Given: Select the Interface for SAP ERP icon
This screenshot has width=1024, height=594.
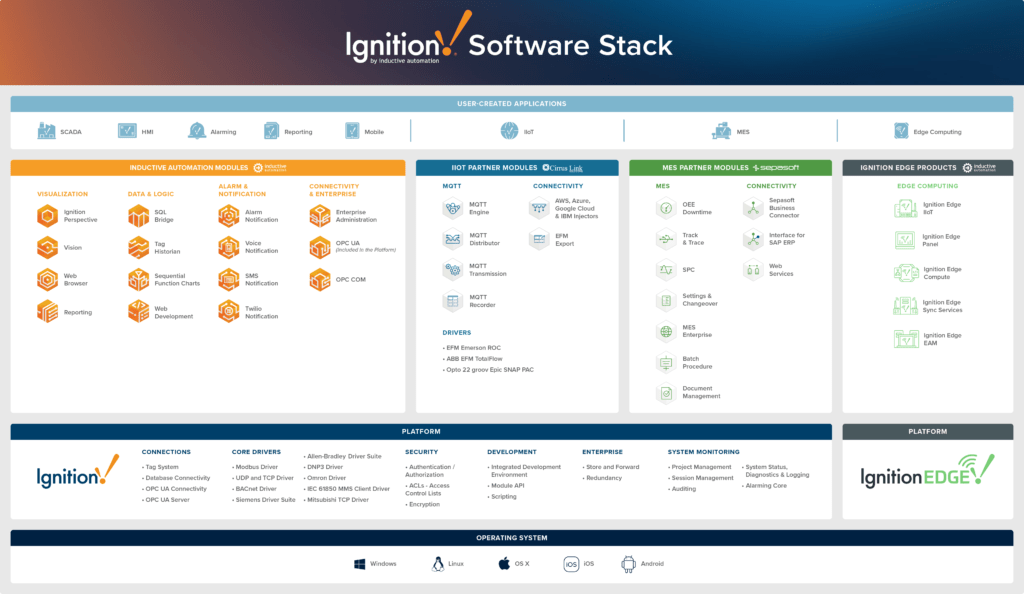Looking at the screenshot, I should click(x=753, y=239).
